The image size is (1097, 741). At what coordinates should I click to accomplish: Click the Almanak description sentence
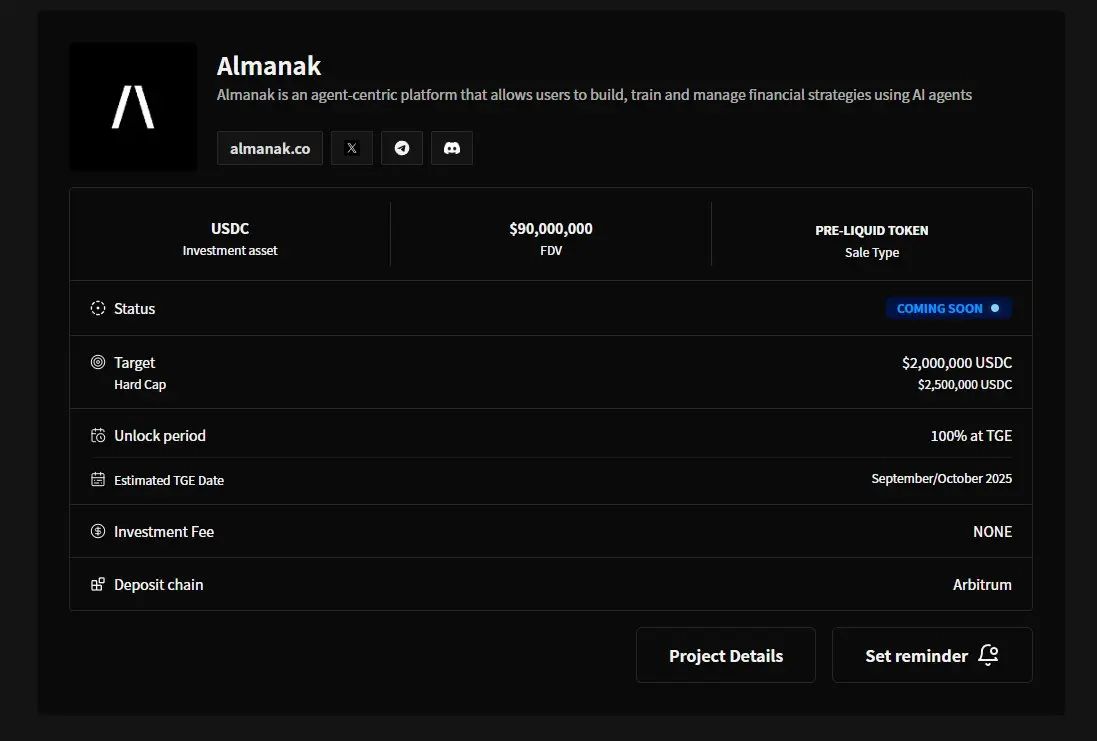[x=594, y=94]
